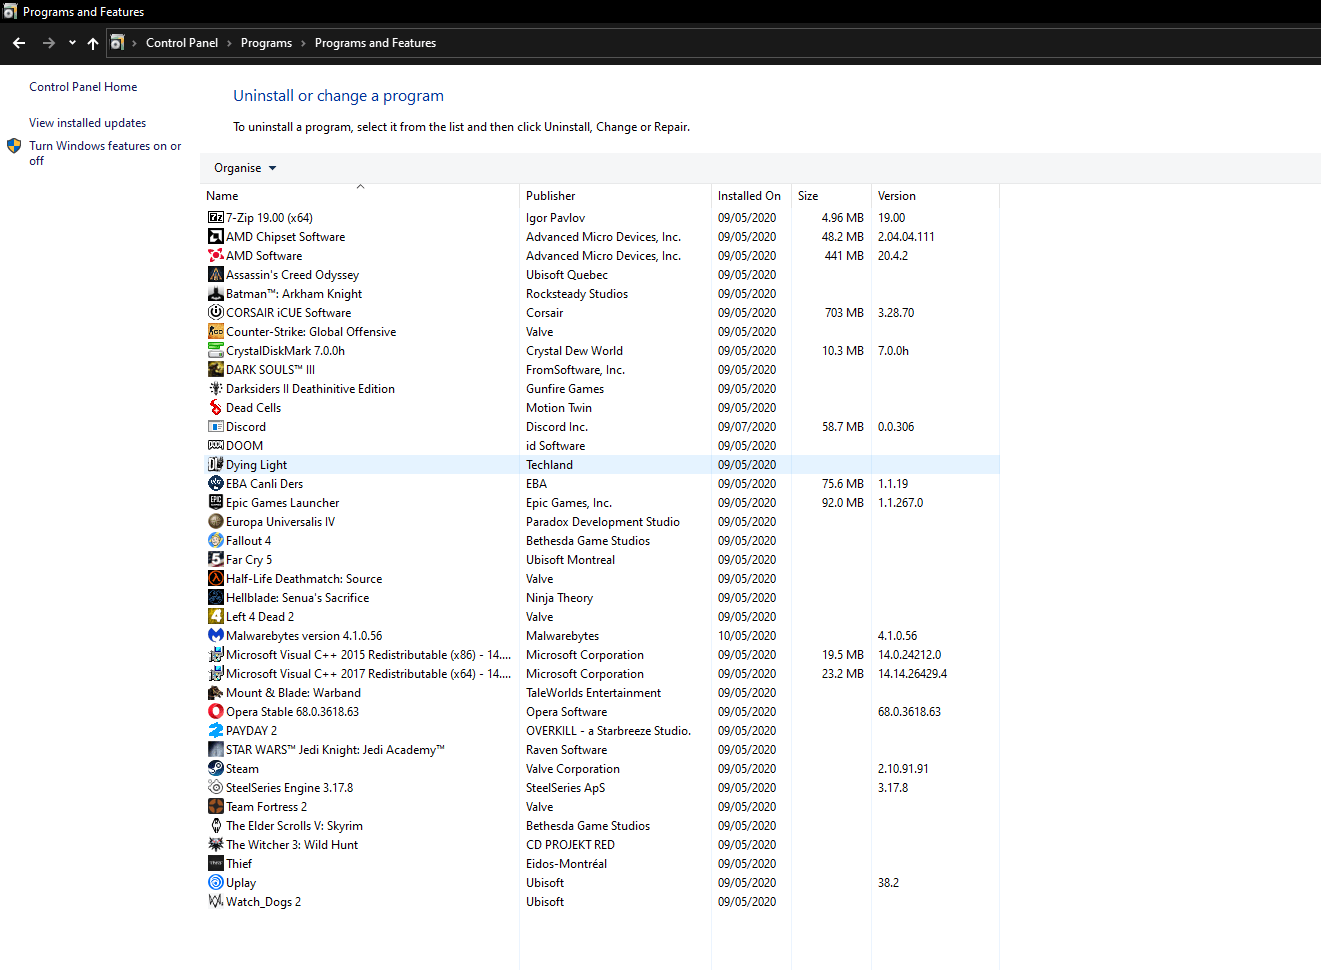This screenshot has height=970, width=1321.
Task: Click the Opera Stable icon
Action: (215, 712)
